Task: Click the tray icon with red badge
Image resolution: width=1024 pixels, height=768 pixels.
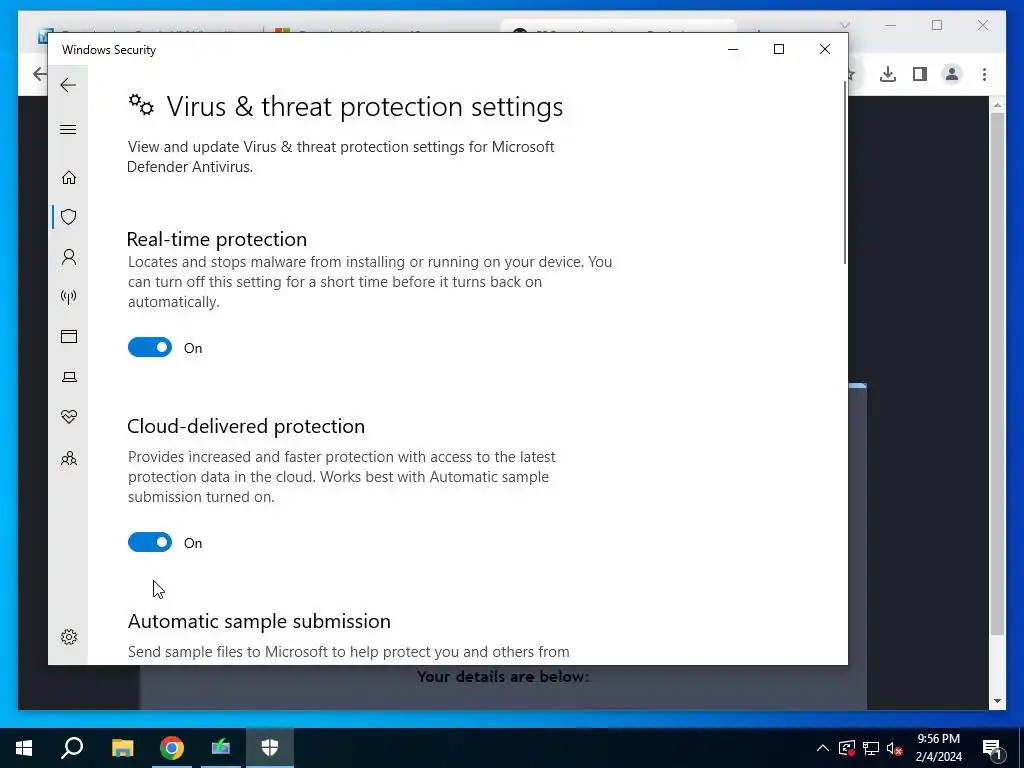Action: 847,748
